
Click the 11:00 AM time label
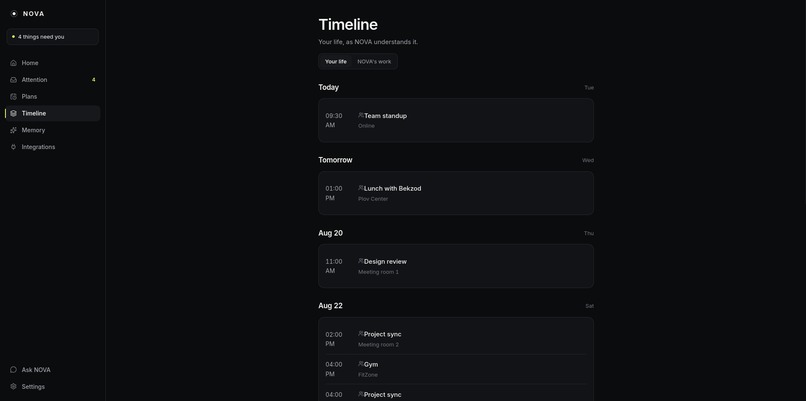(x=334, y=266)
